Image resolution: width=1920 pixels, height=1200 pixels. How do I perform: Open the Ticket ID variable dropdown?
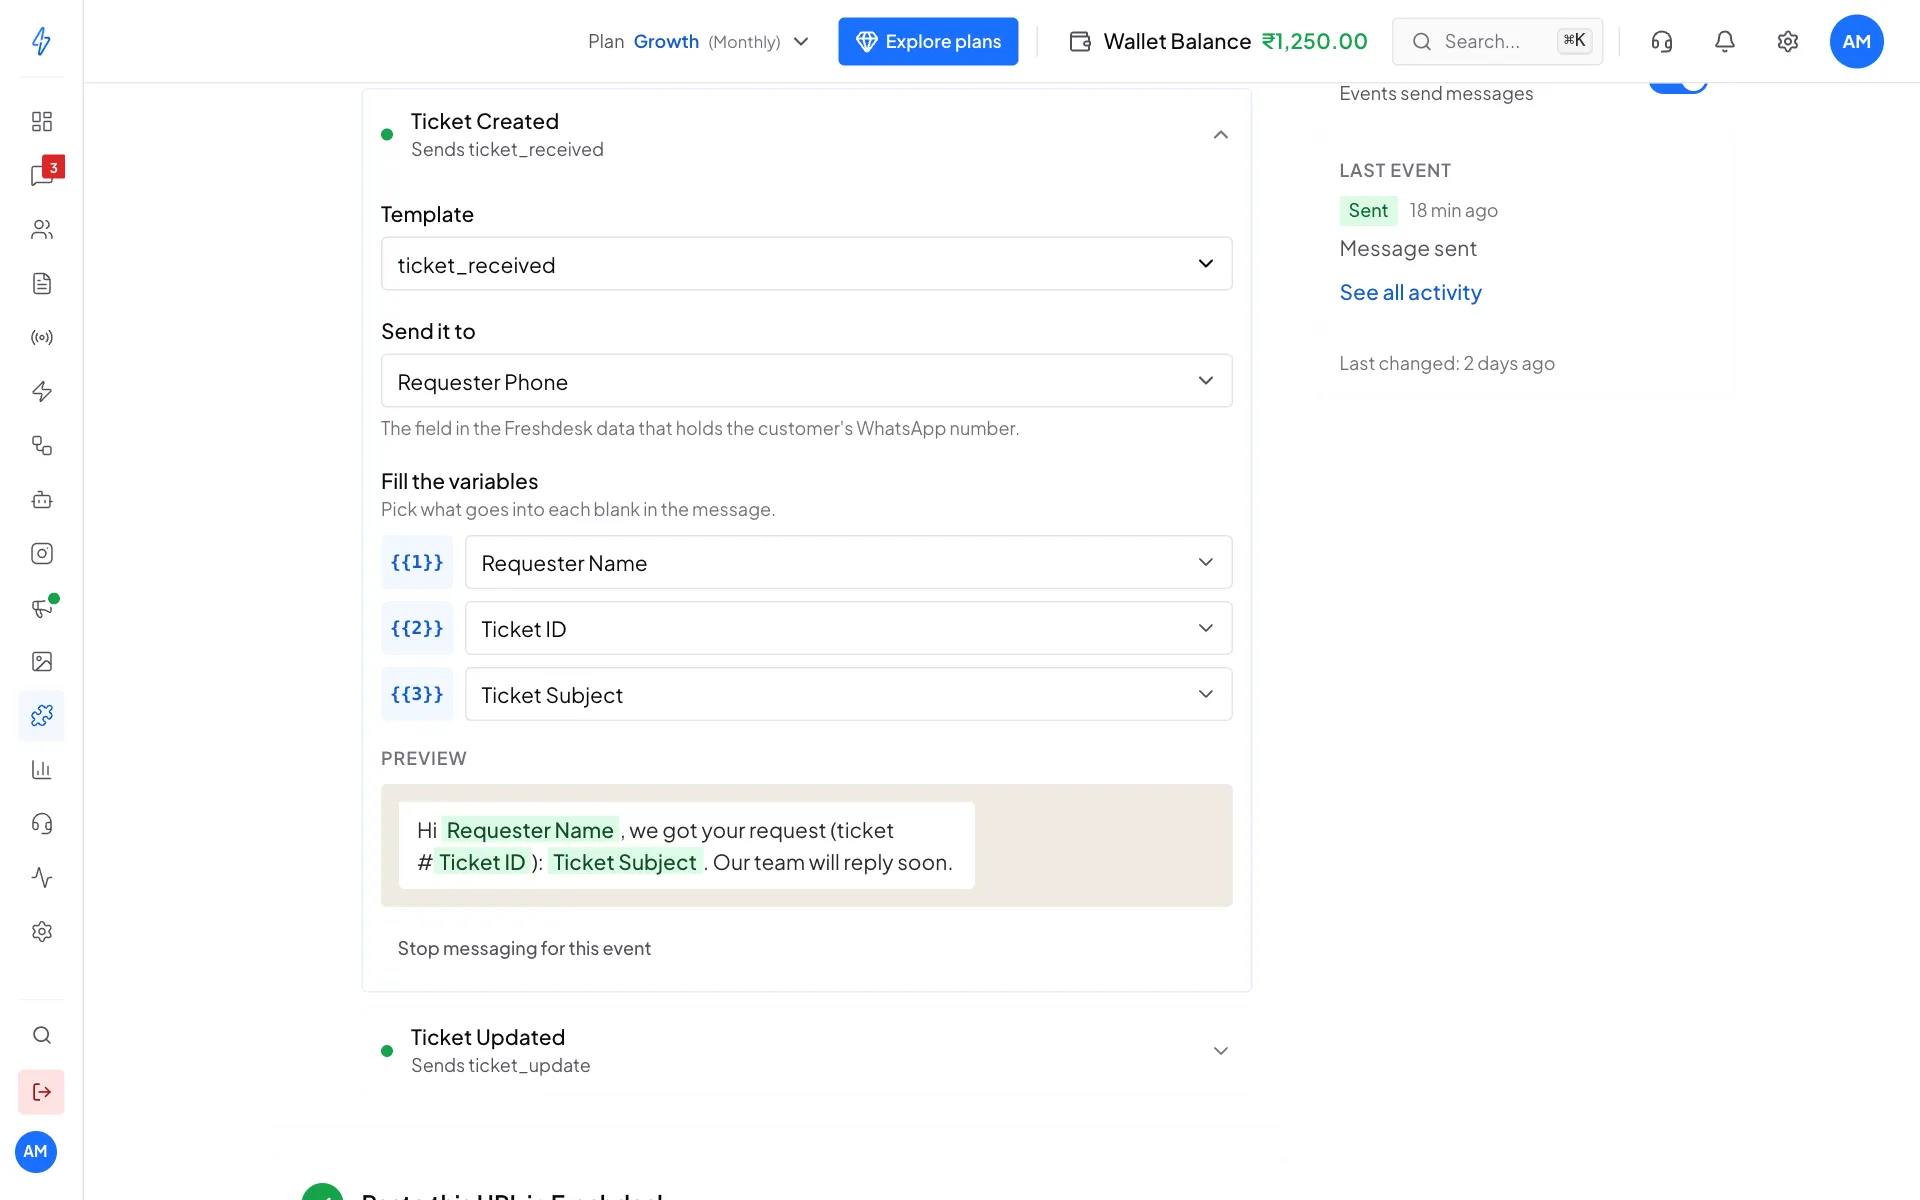848,628
